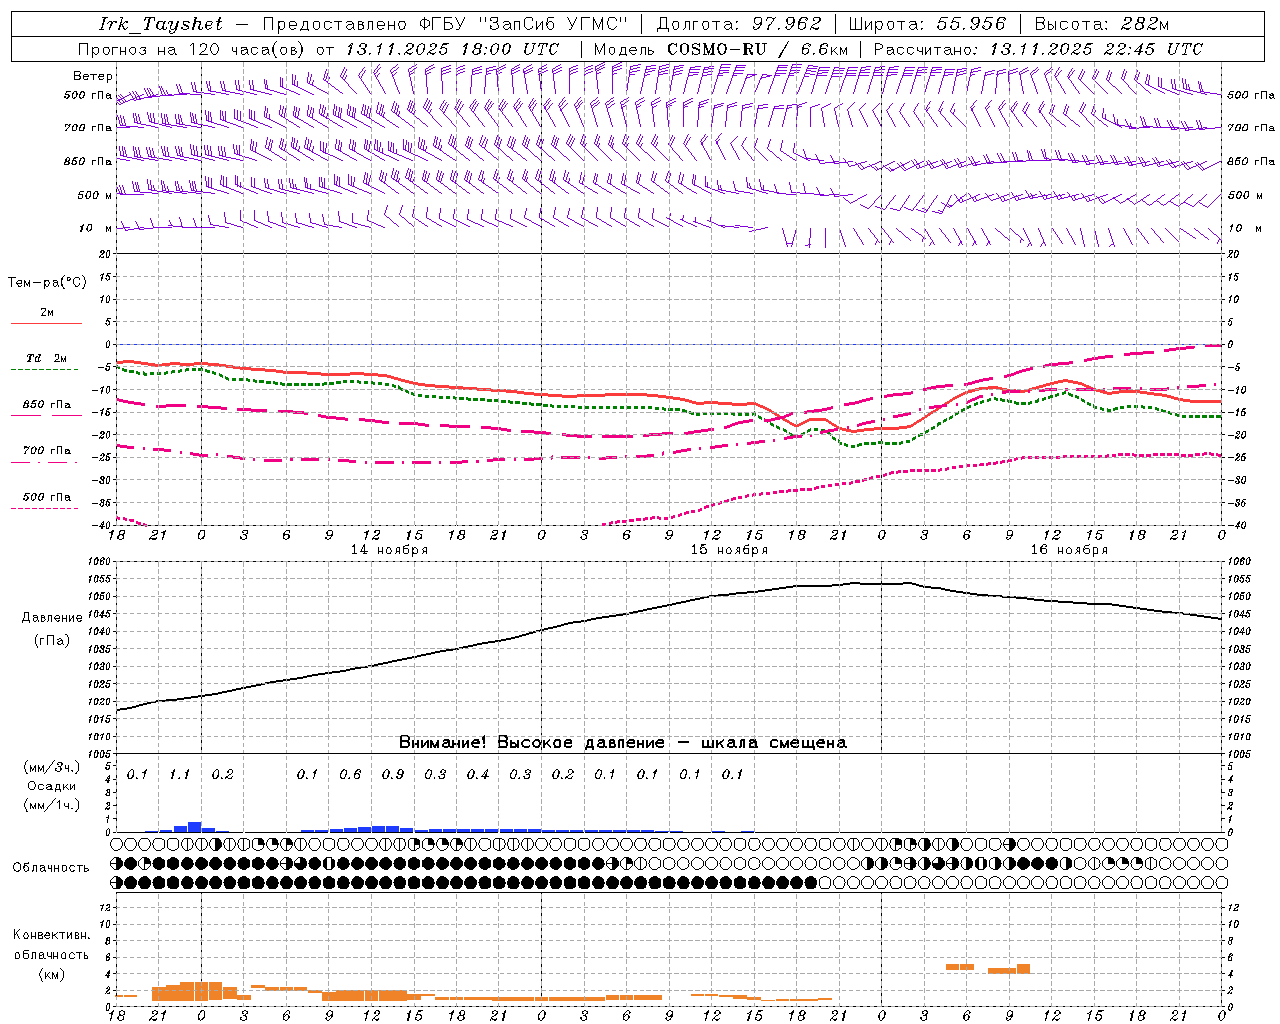Click the "Td 2м" dew point legend entry
Image resolution: width=1280 pixels, height=1024 pixels.
(x=47, y=359)
